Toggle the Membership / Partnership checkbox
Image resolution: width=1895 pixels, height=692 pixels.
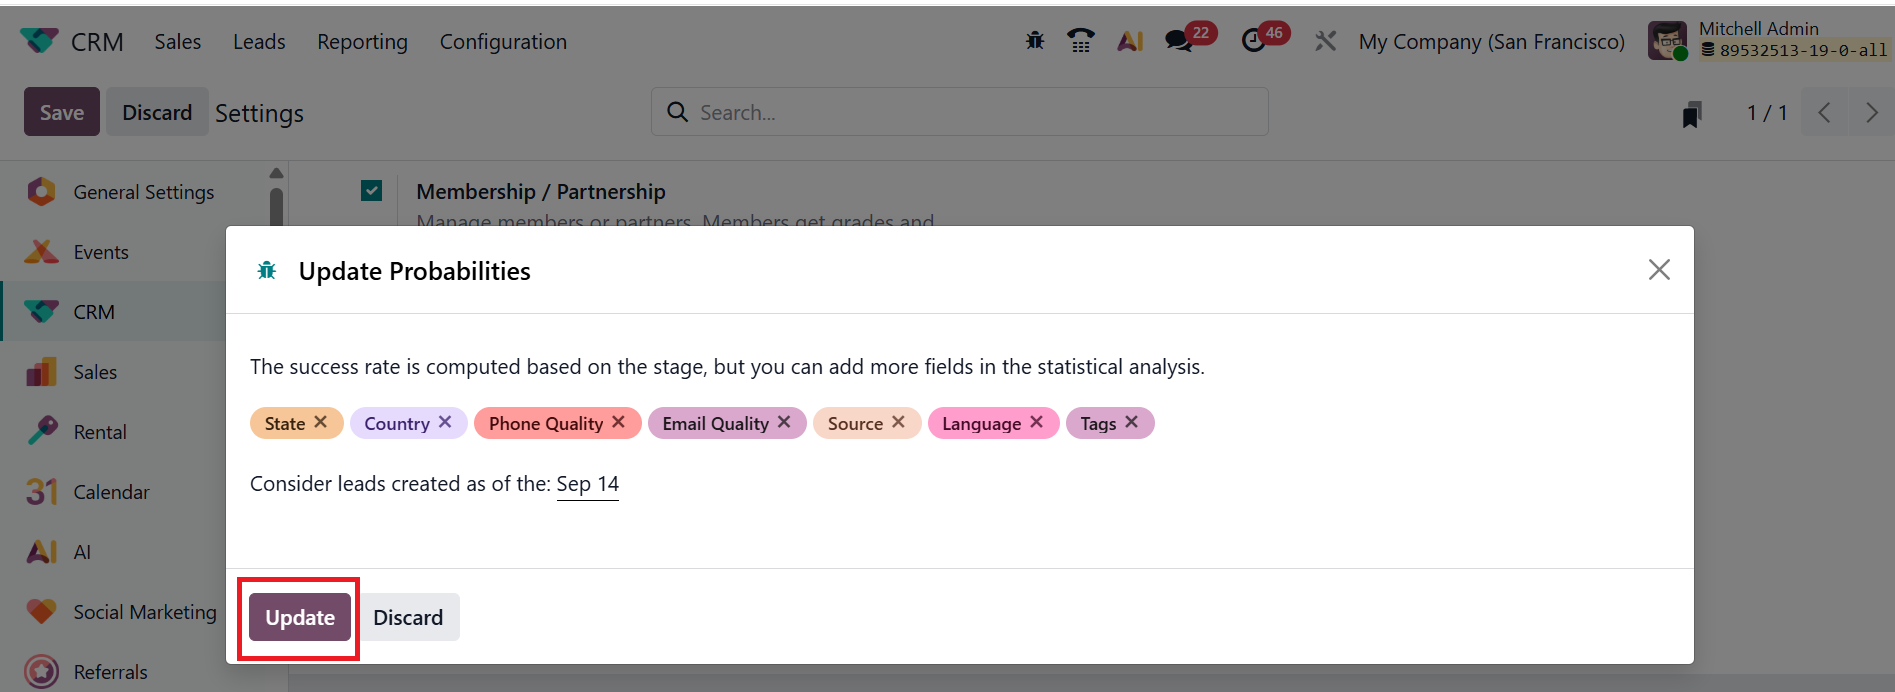coord(371,190)
